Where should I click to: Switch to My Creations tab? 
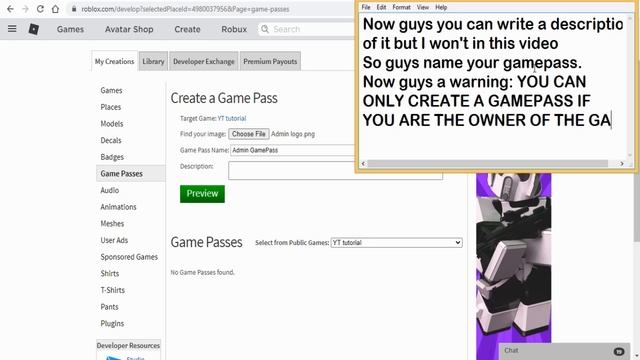[x=114, y=61]
